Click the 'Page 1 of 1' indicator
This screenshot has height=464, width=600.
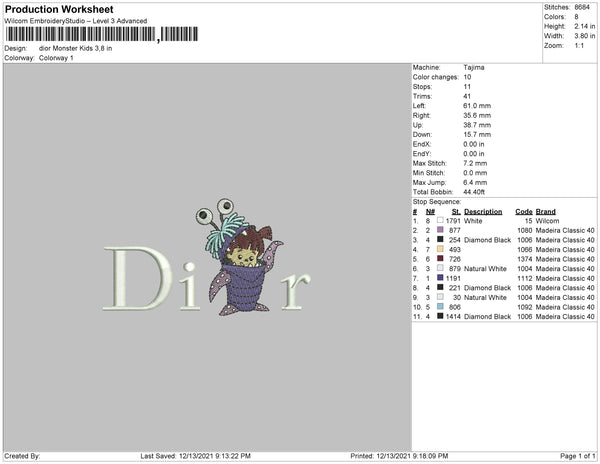pos(577,456)
